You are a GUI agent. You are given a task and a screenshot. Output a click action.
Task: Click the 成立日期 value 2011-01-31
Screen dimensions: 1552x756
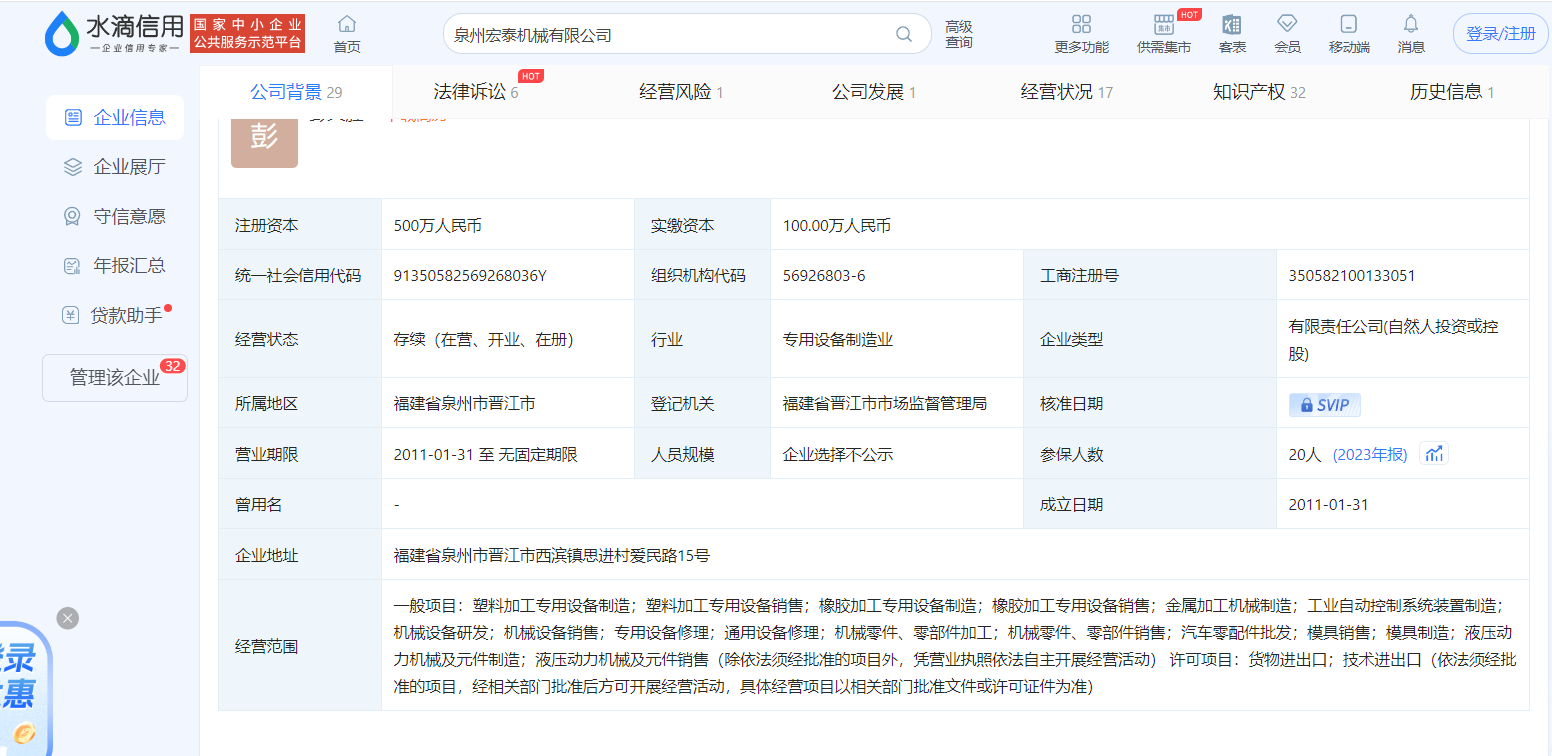1329,505
